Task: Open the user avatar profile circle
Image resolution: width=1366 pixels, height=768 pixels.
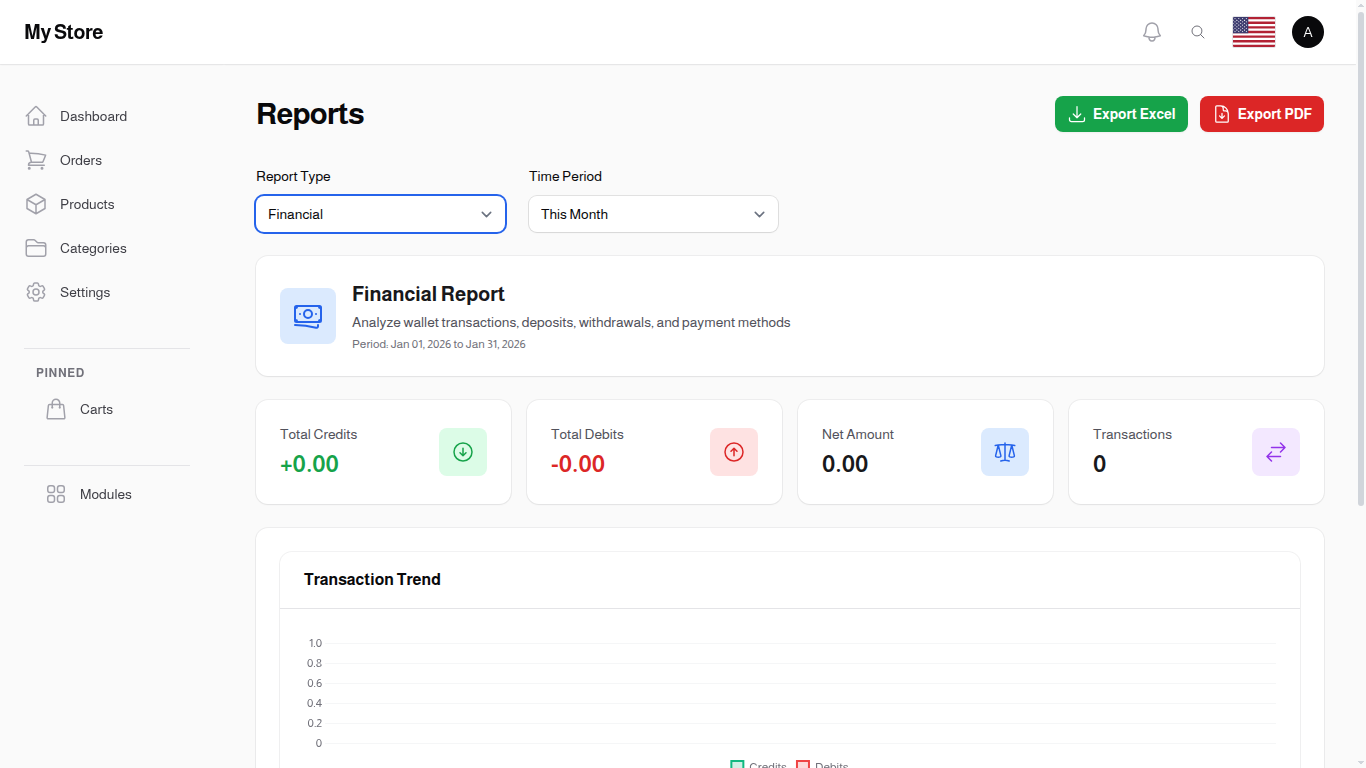Action: pyautogui.click(x=1308, y=31)
